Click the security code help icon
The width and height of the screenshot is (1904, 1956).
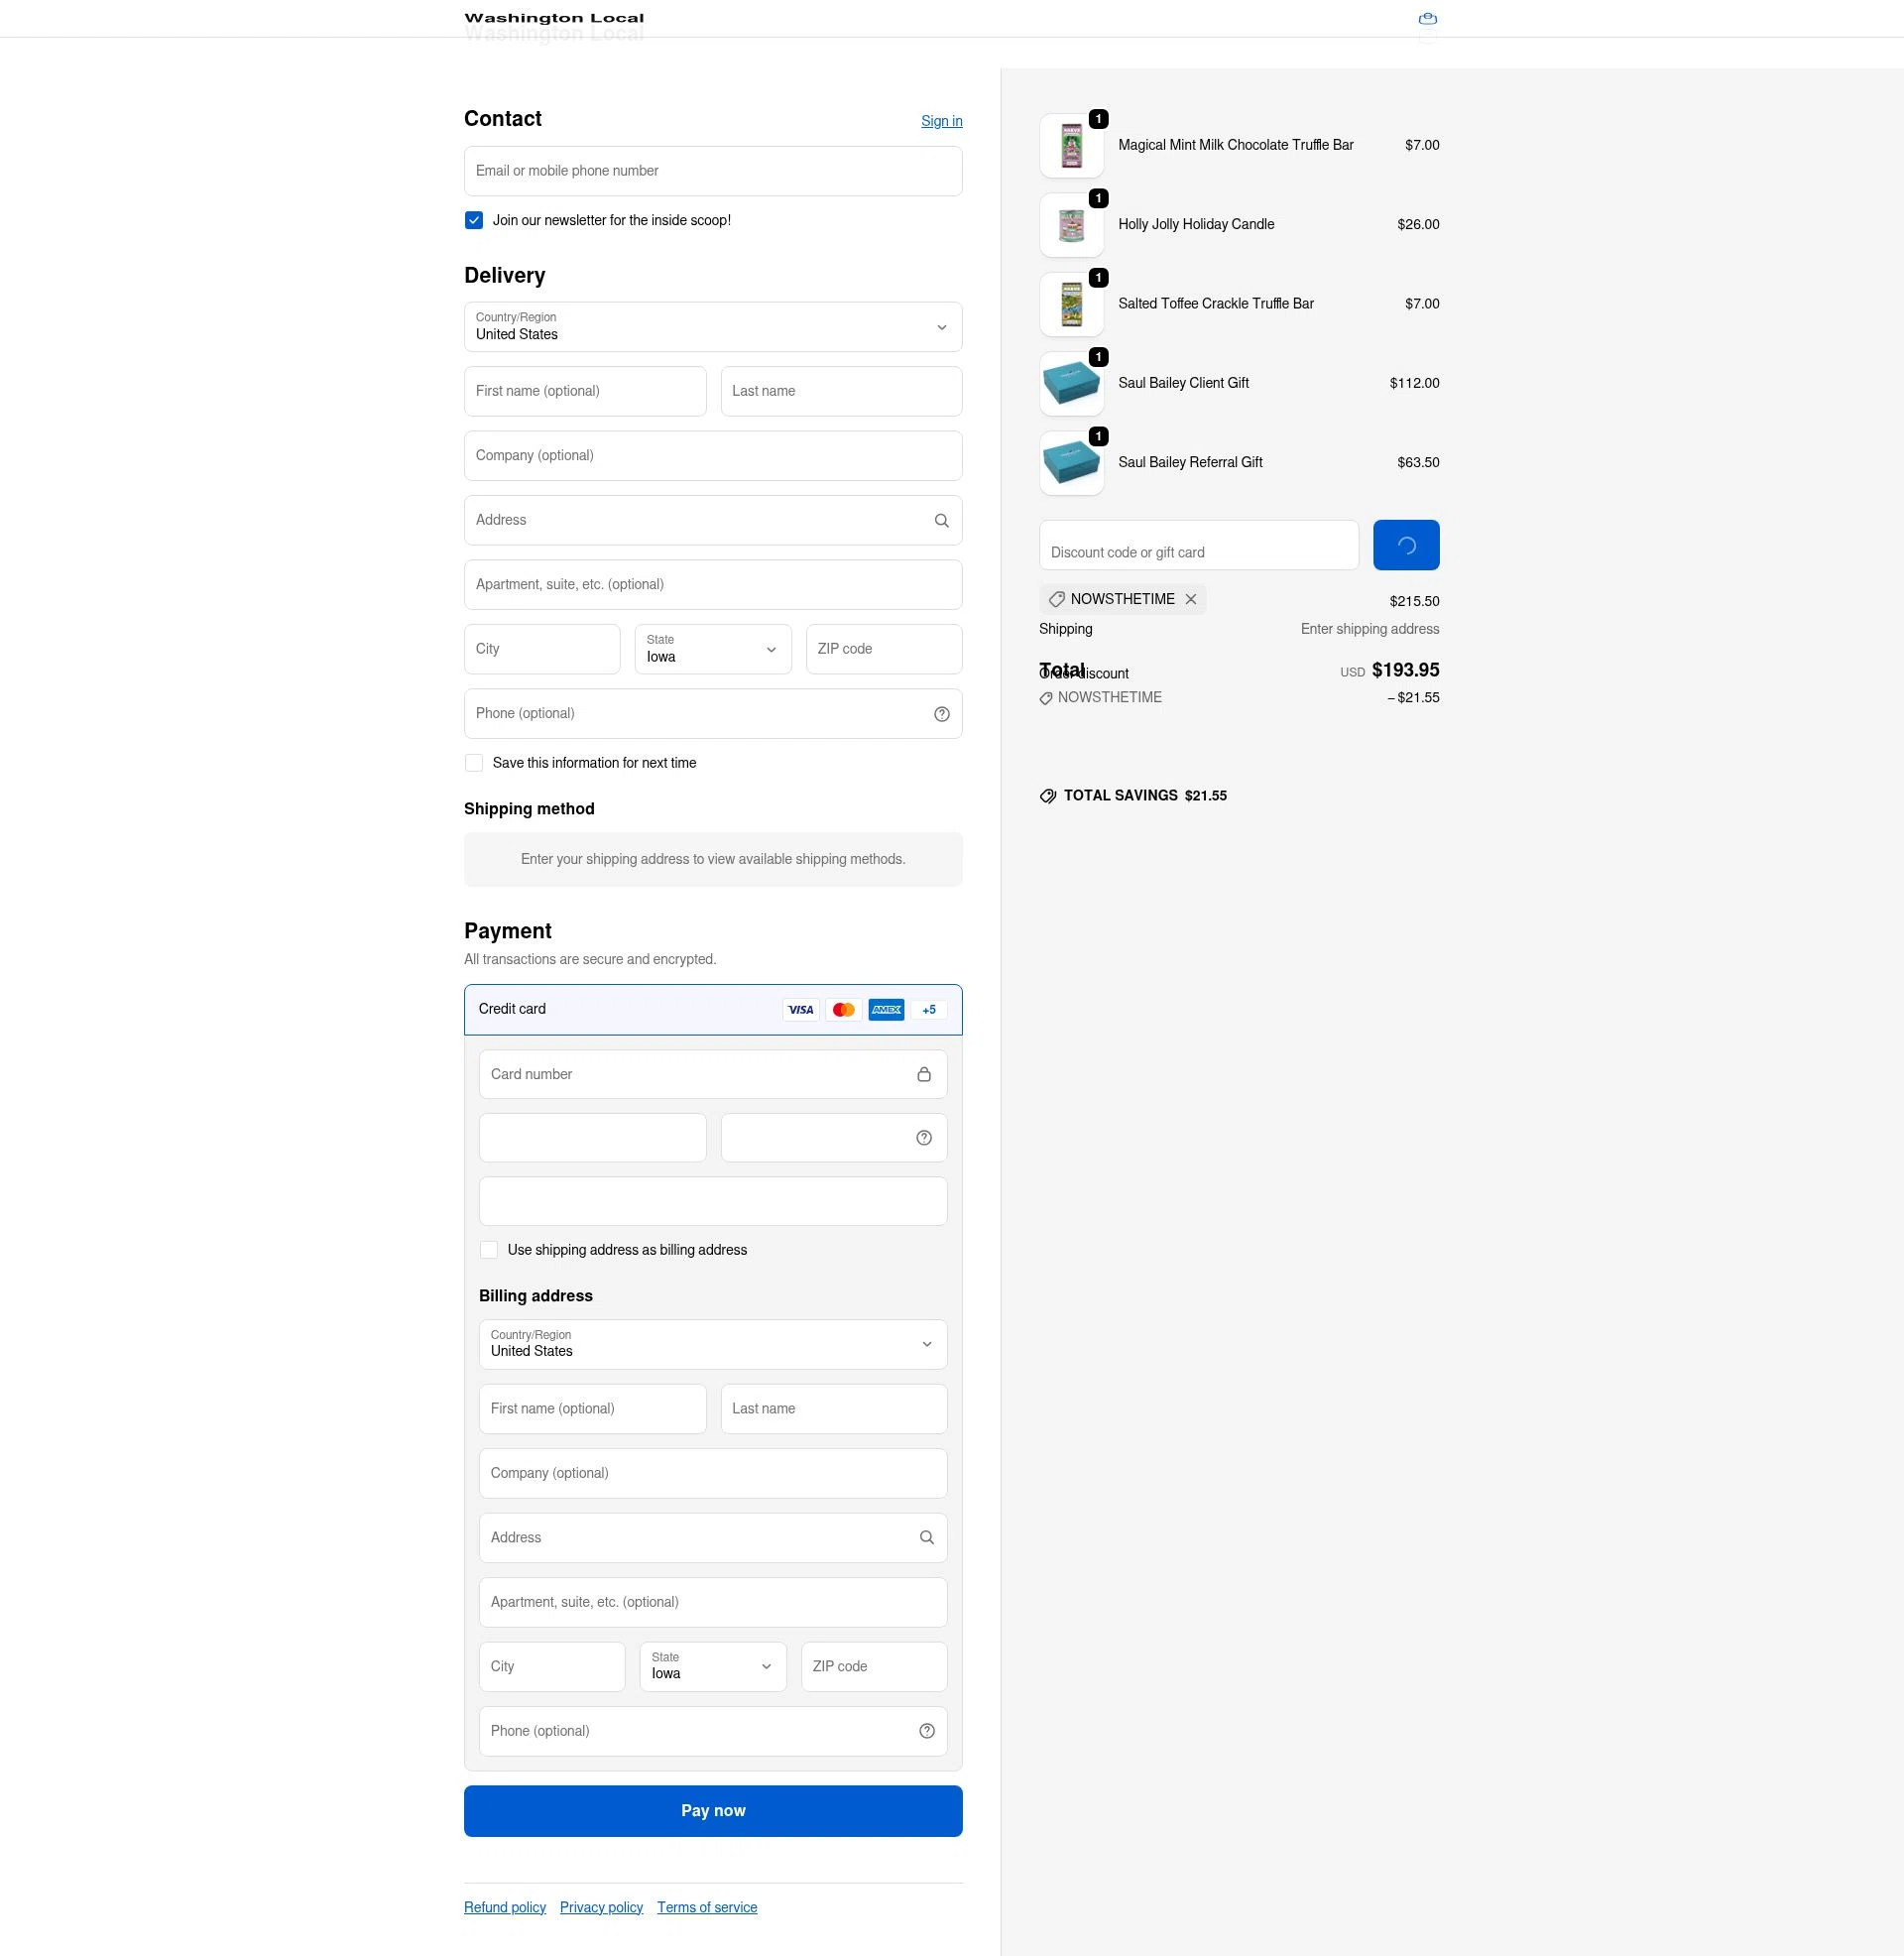pos(922,1137)
